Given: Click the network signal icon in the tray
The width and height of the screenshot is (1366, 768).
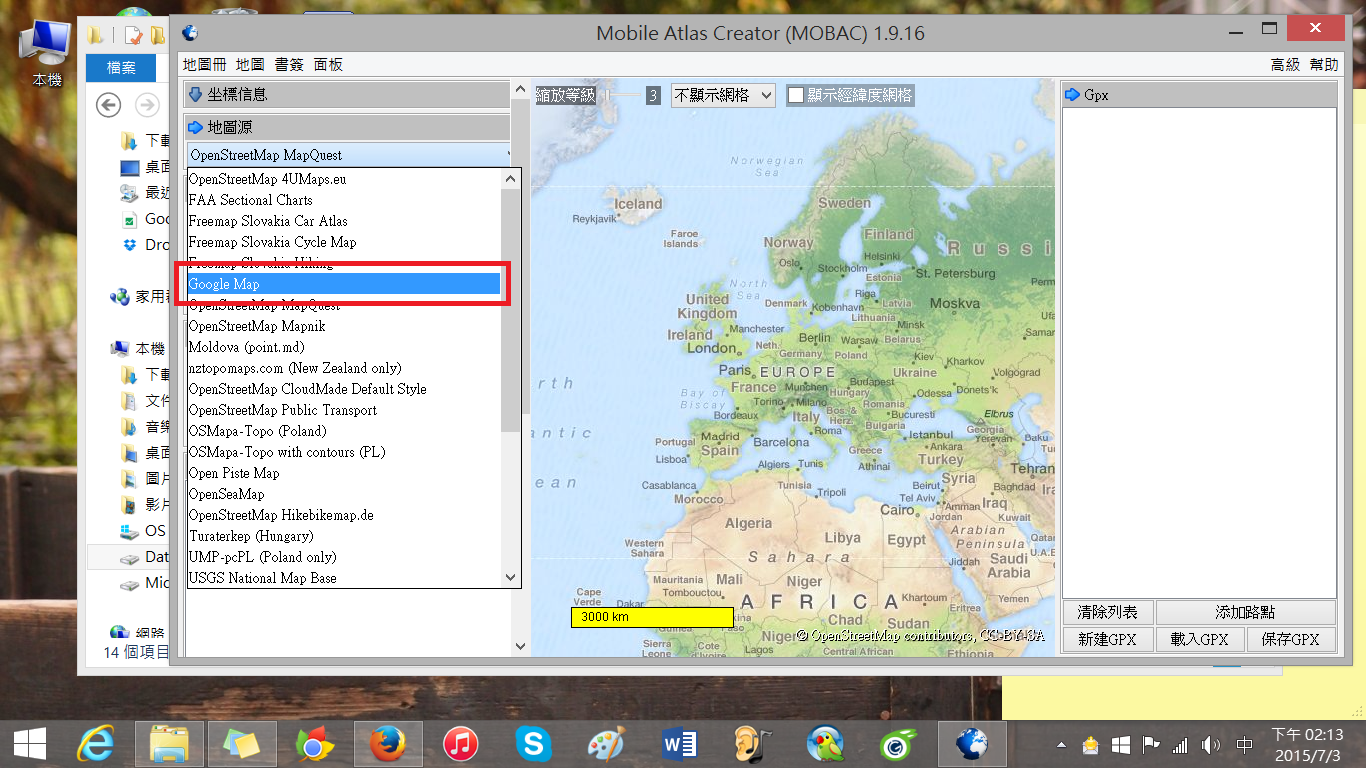Looking at the screenshot, I should (1181, 745).
